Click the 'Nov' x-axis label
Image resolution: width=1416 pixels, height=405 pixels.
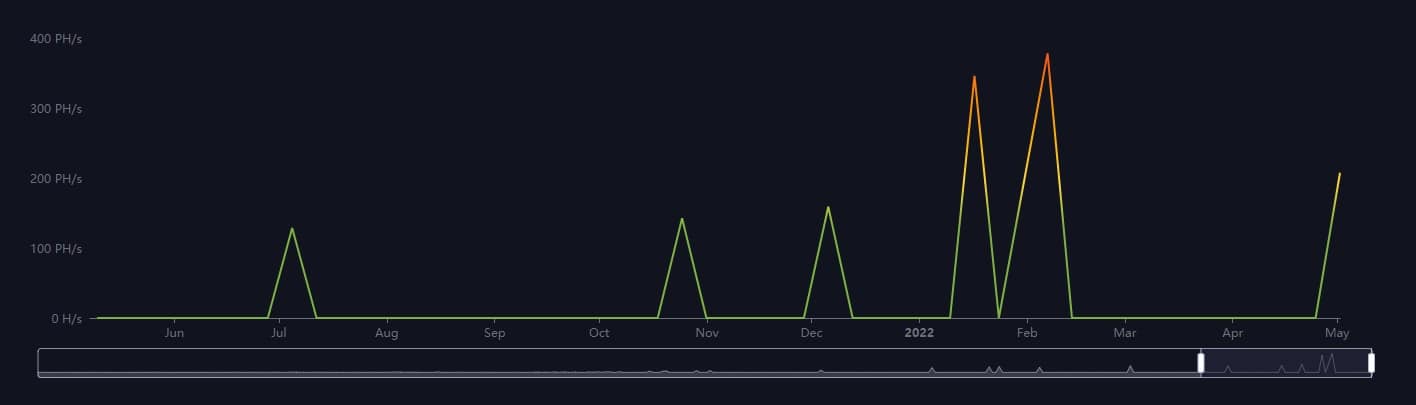[x=707, y=333]
